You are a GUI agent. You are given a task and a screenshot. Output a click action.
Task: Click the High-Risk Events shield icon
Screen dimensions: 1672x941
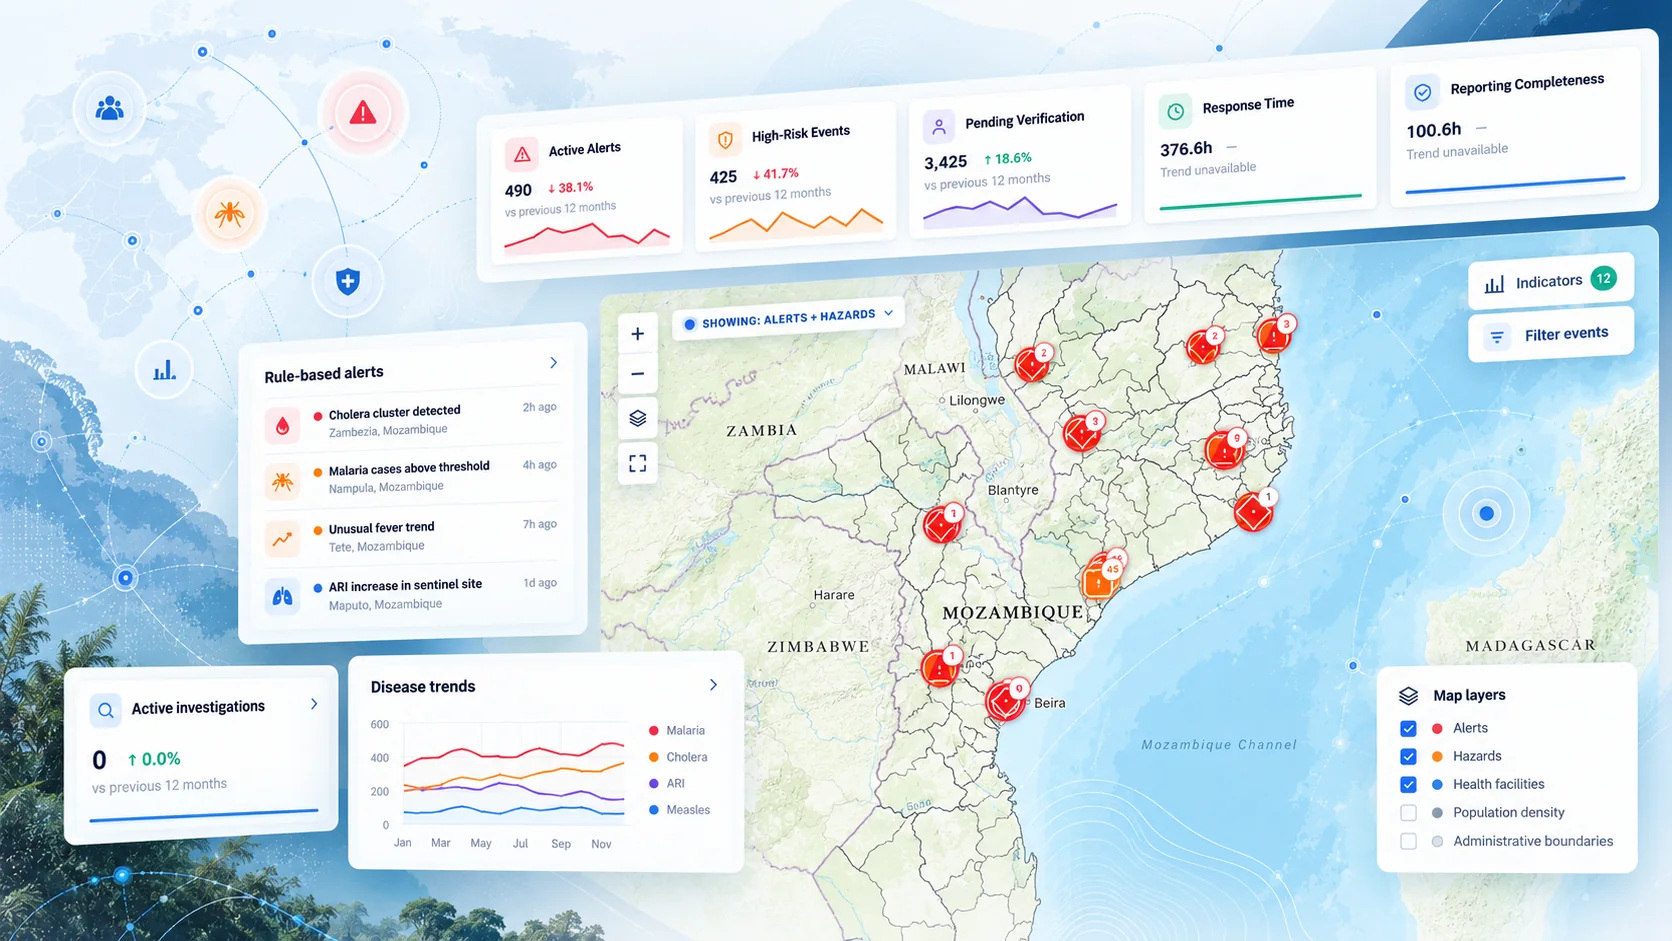click(726, 140)
